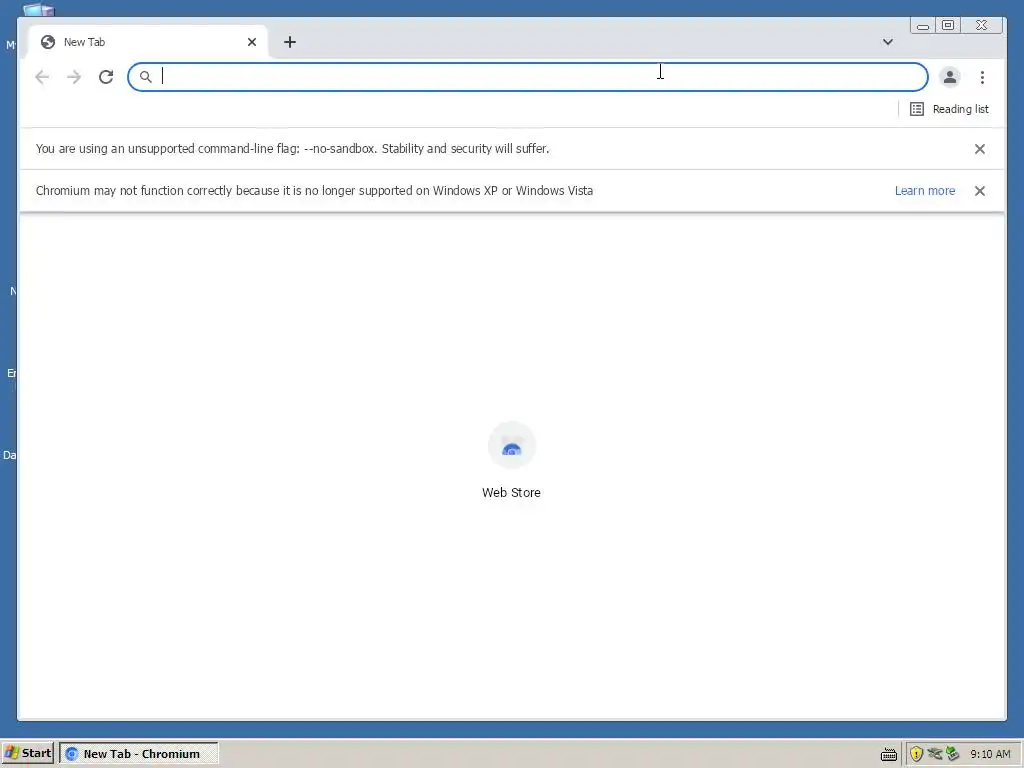Dismiss the unsupported Windows XP warning
The image size is (1024, 768).
980,191
